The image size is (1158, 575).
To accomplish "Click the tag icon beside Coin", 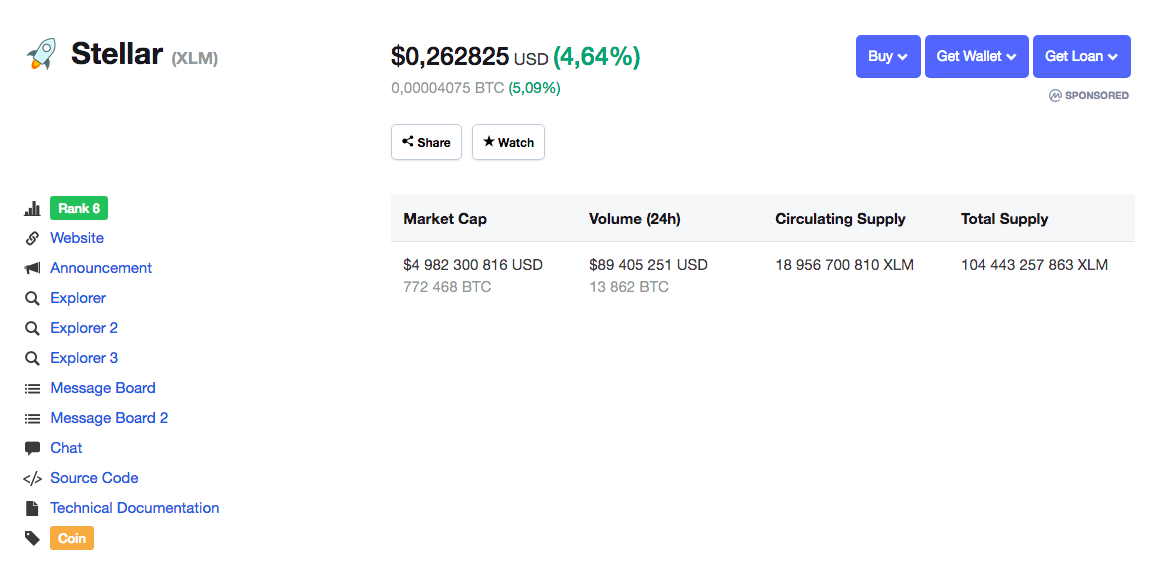I will pos(32,538).
